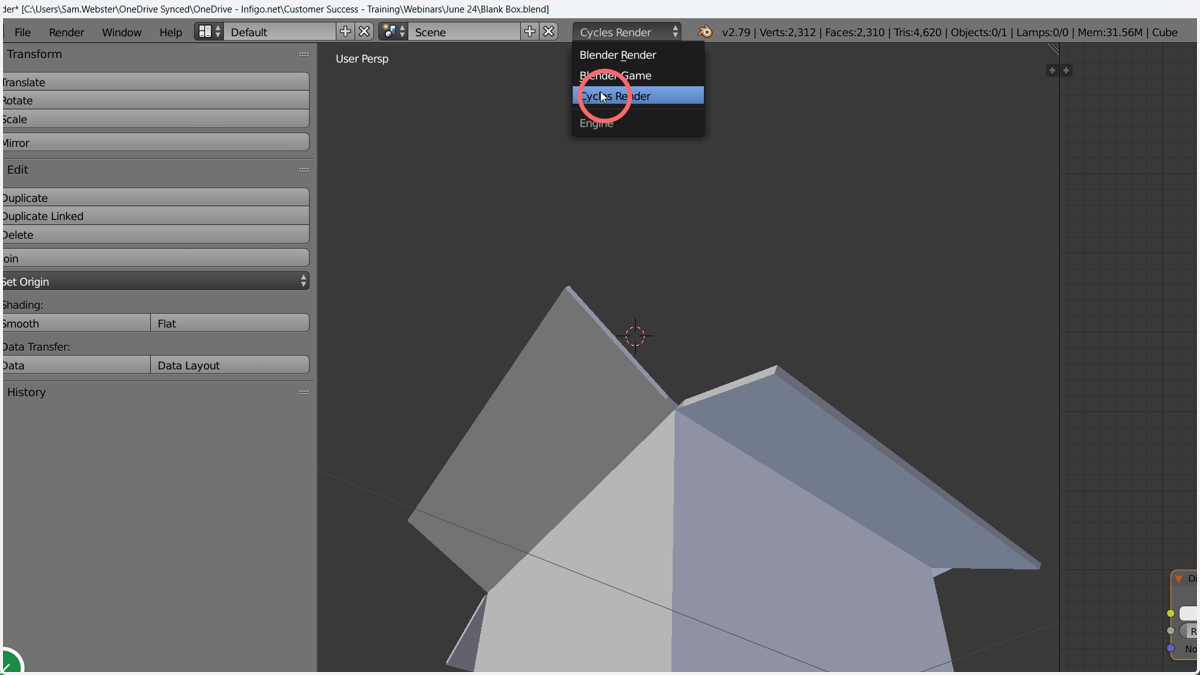1200x675 pixels.
Task: Click the Delete button
Action: tap(155, 235)
